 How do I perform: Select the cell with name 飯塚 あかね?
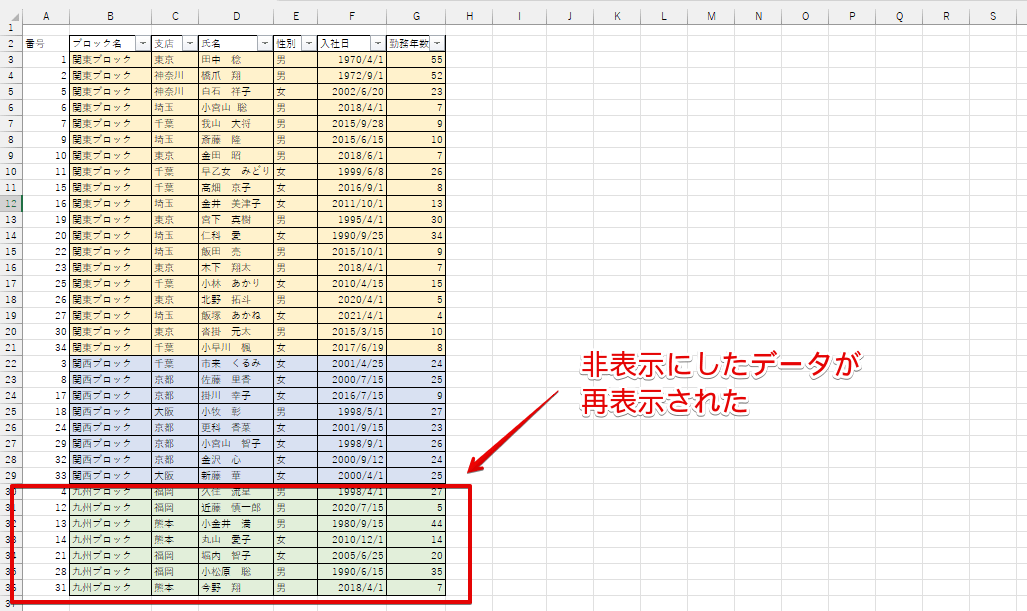pyautogui.click(x=236, y=316)
